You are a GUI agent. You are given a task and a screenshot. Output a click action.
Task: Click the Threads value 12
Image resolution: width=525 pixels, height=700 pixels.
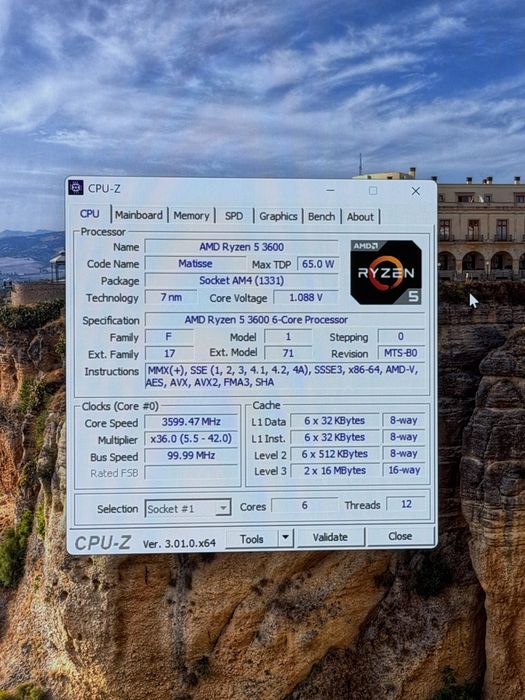point(406,504)
